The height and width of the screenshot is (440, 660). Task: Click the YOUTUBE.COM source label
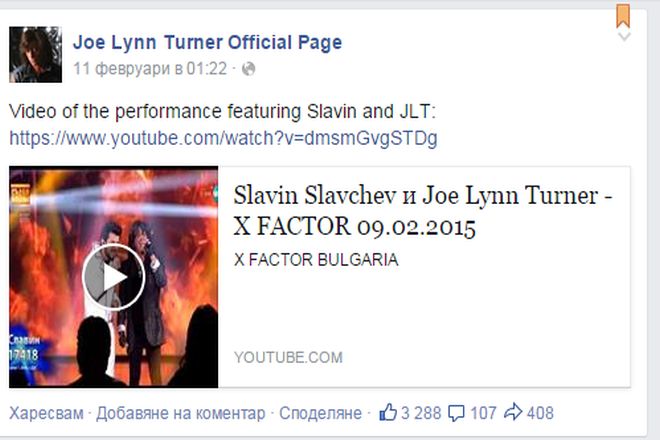(288, 357)
